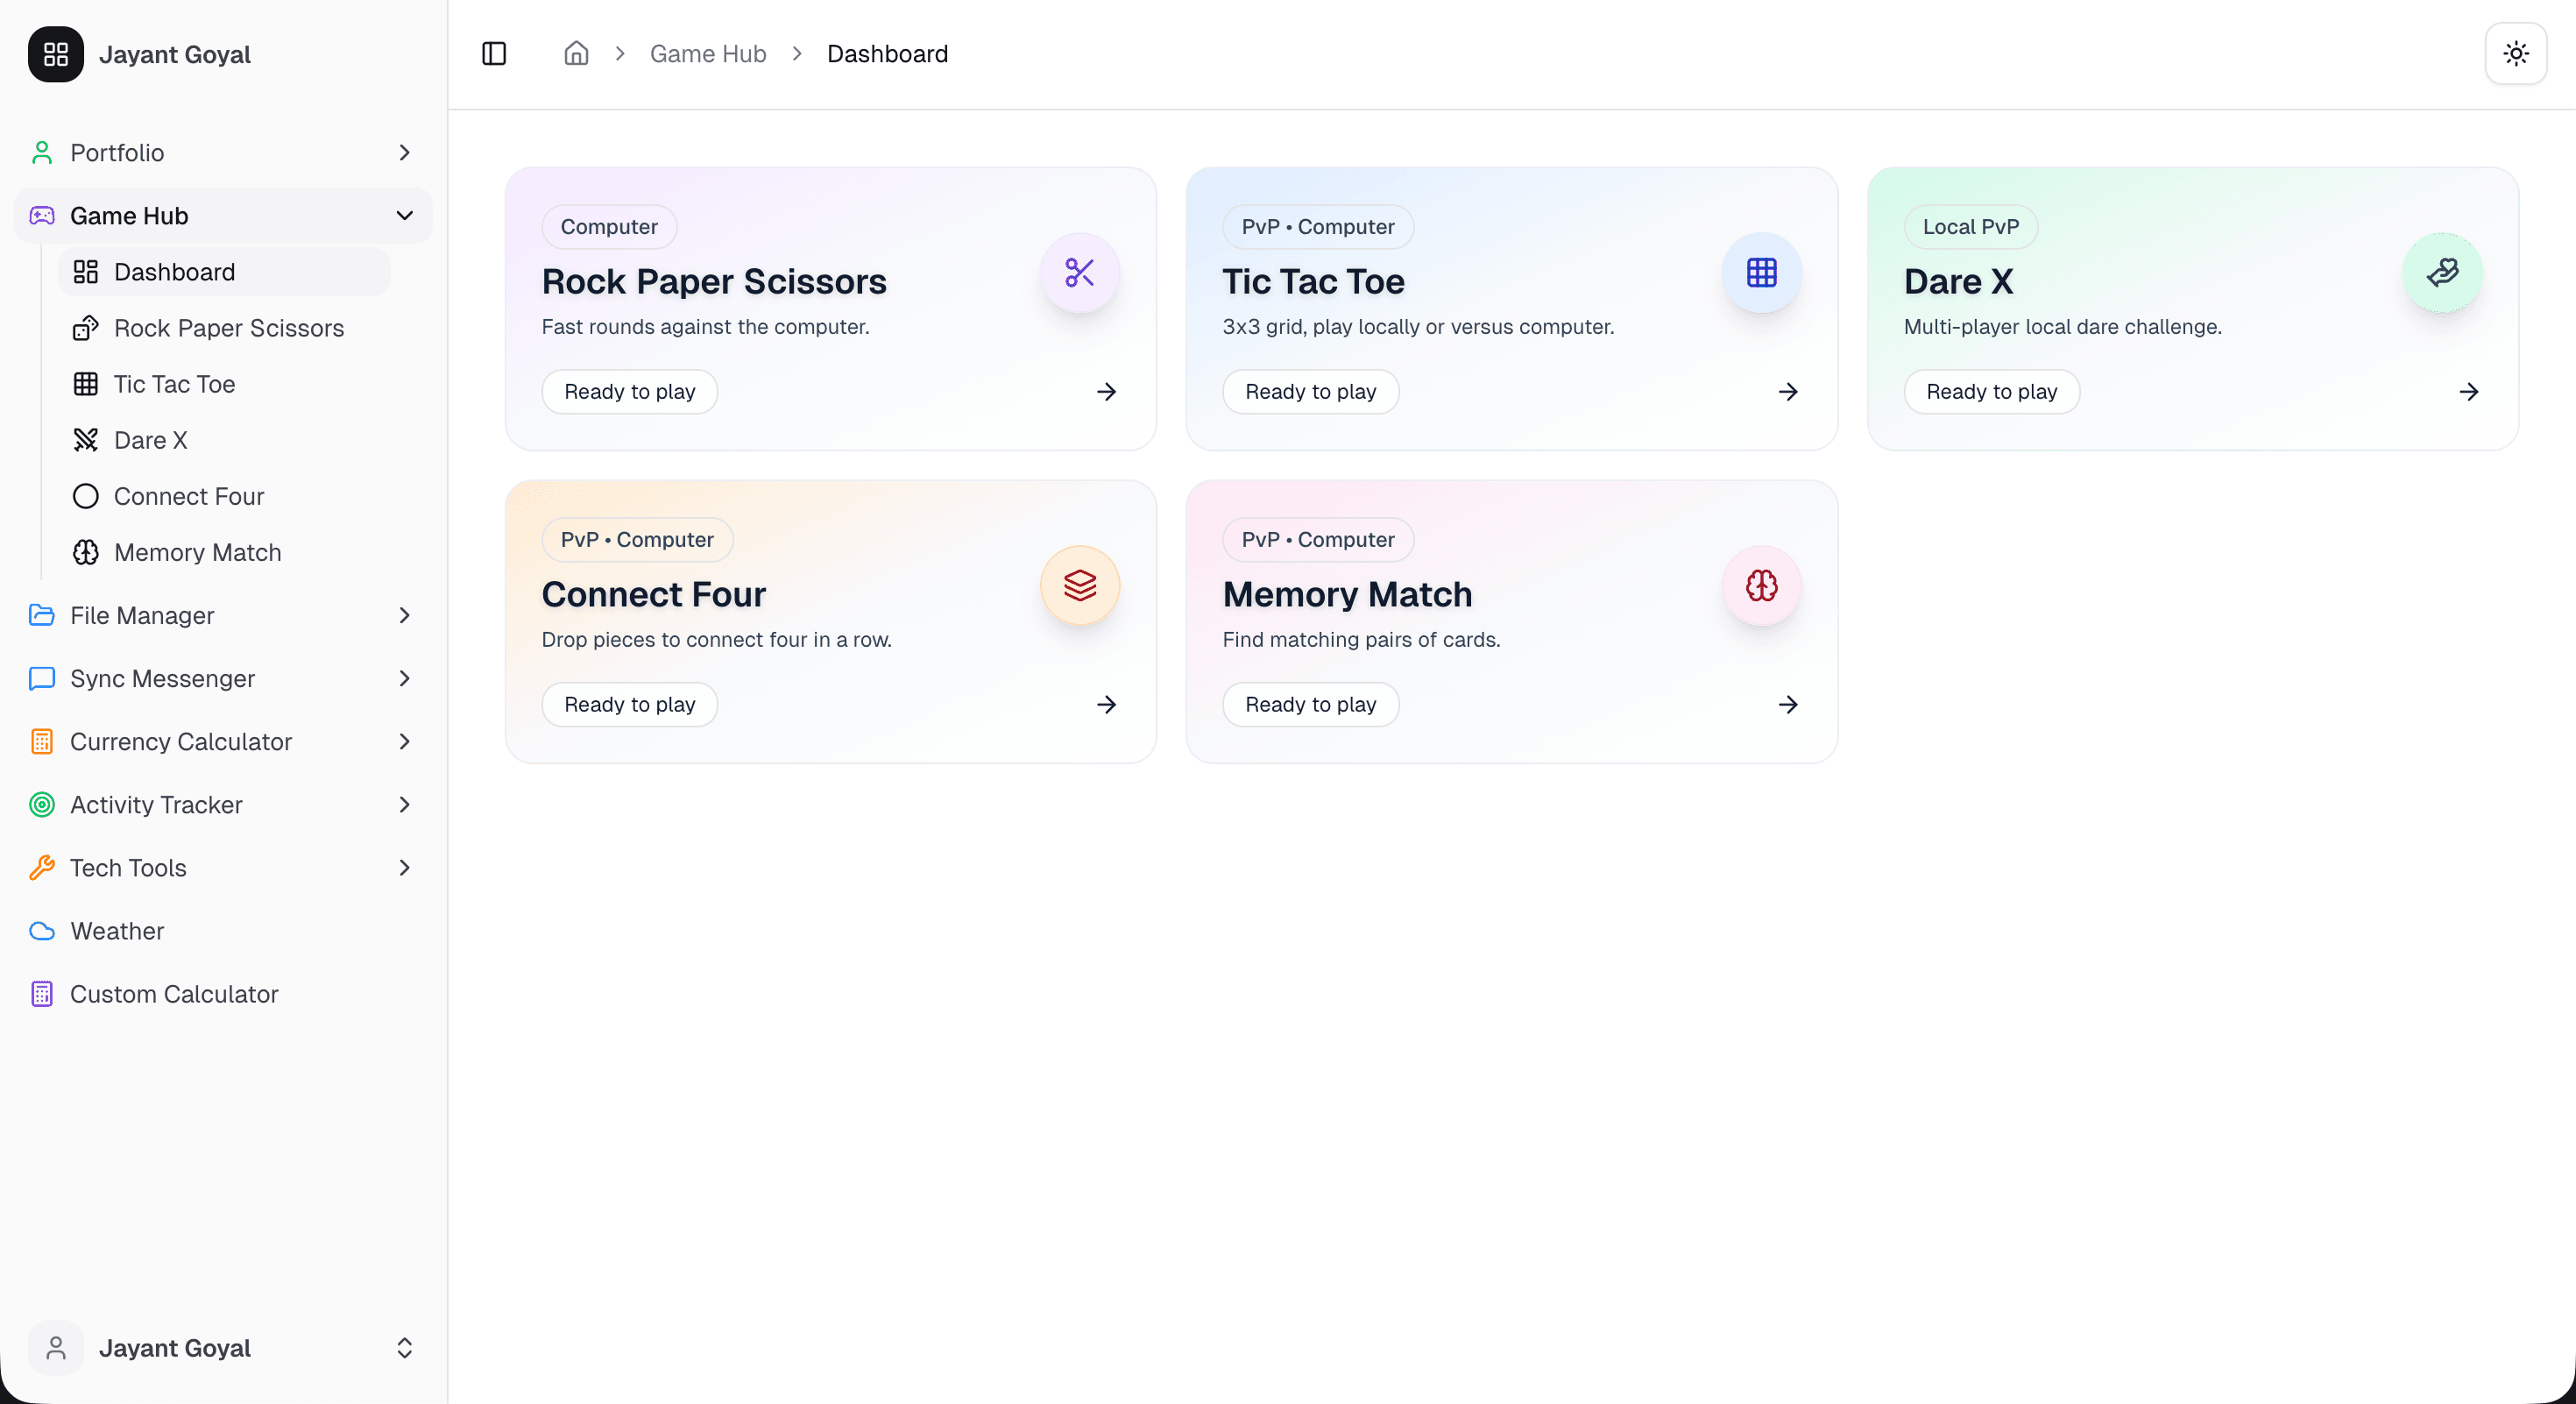The height and width of the screenshot is (1404, 2576).
Task: Click the Rock Paper Scissors sidebar icon
Action: click(x=86, y=328)
